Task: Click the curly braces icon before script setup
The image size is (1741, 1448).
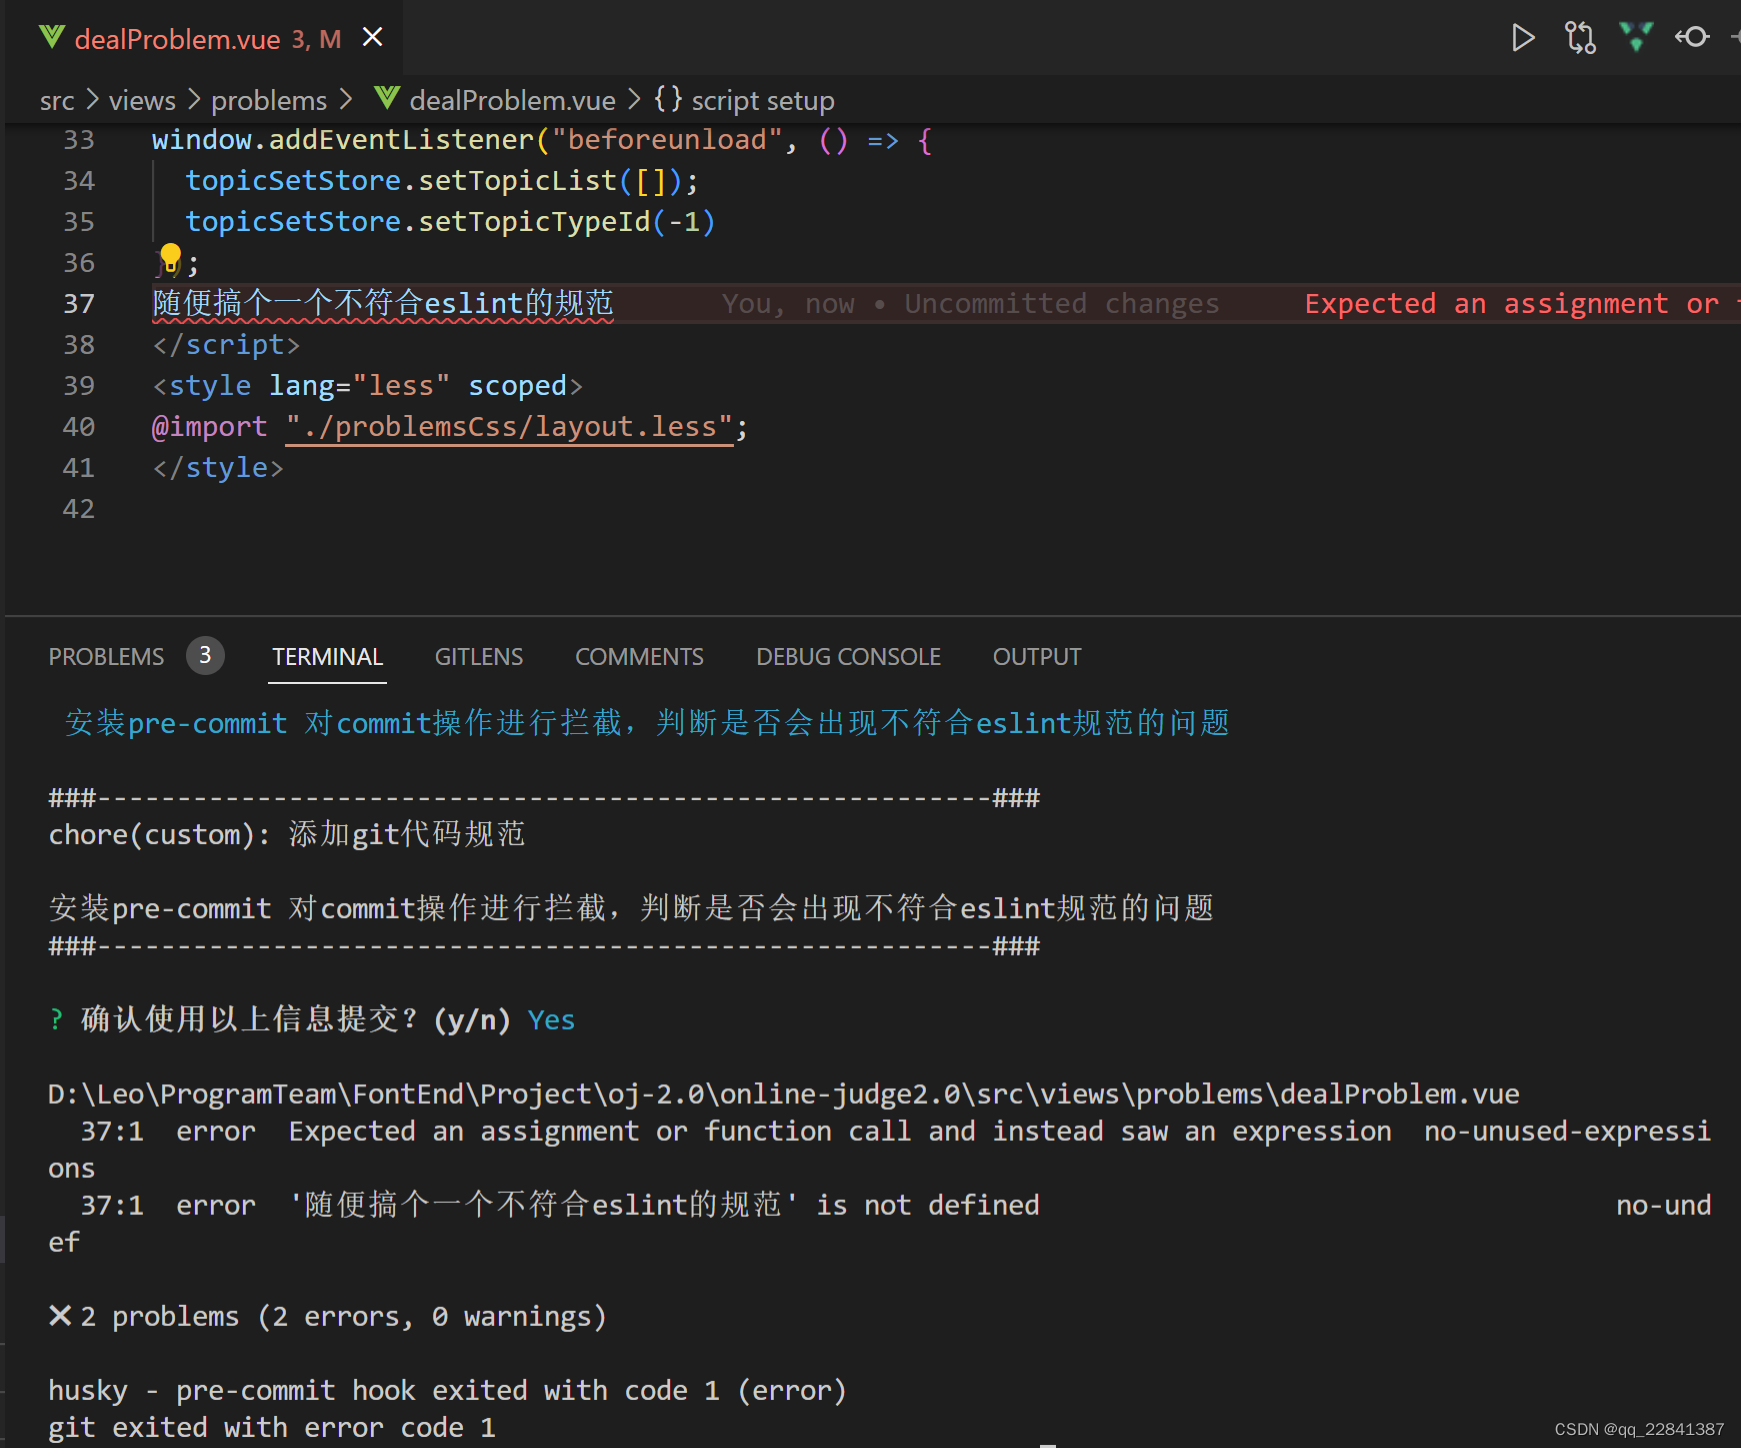Action: coord(668,99)
